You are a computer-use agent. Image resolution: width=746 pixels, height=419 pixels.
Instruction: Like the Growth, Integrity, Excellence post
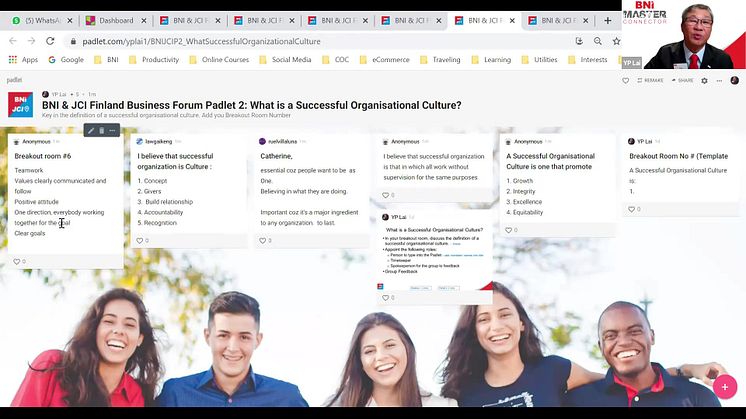pos(508,230)
